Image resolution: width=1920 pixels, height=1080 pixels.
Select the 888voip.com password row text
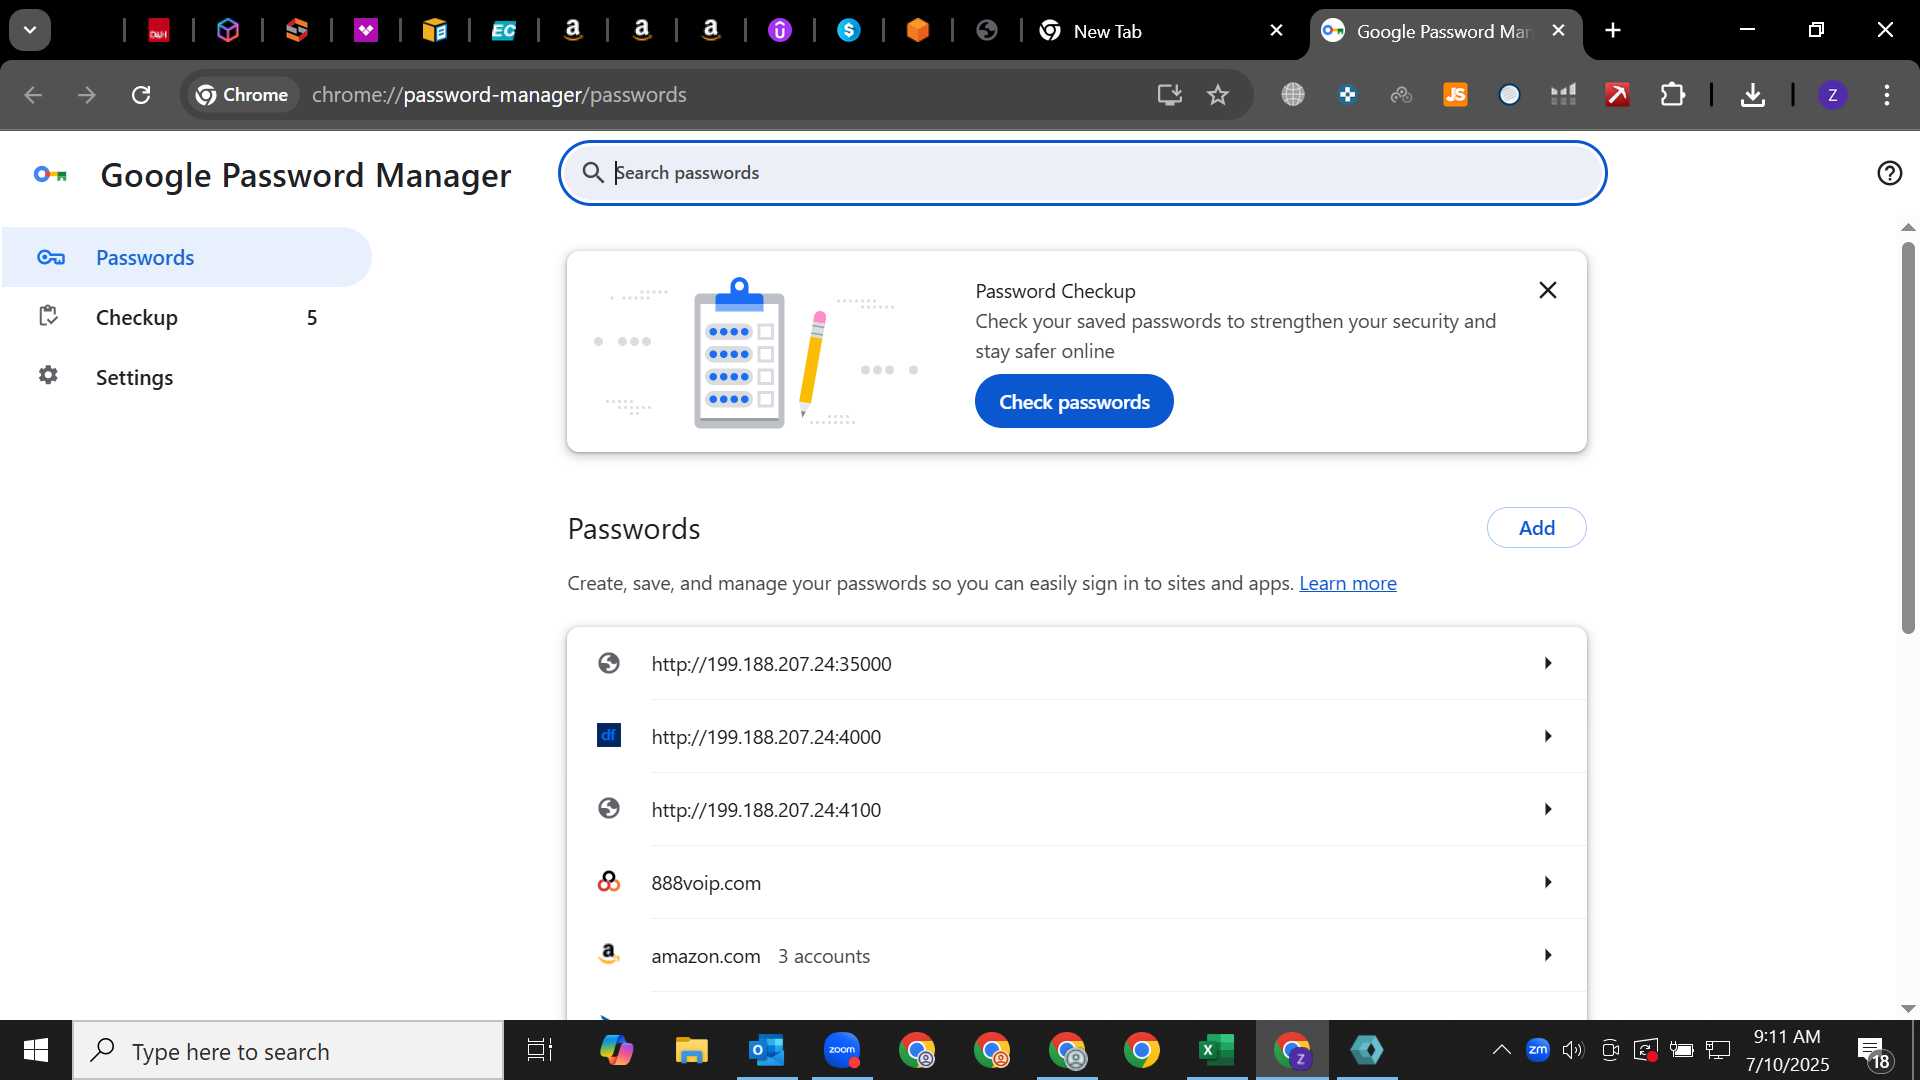point(706,883)
